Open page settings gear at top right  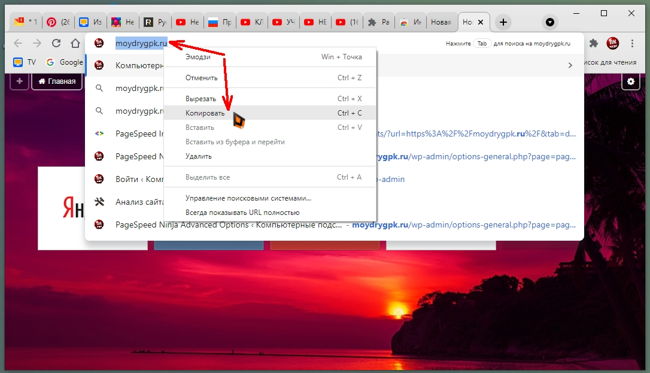click(631, 81)
